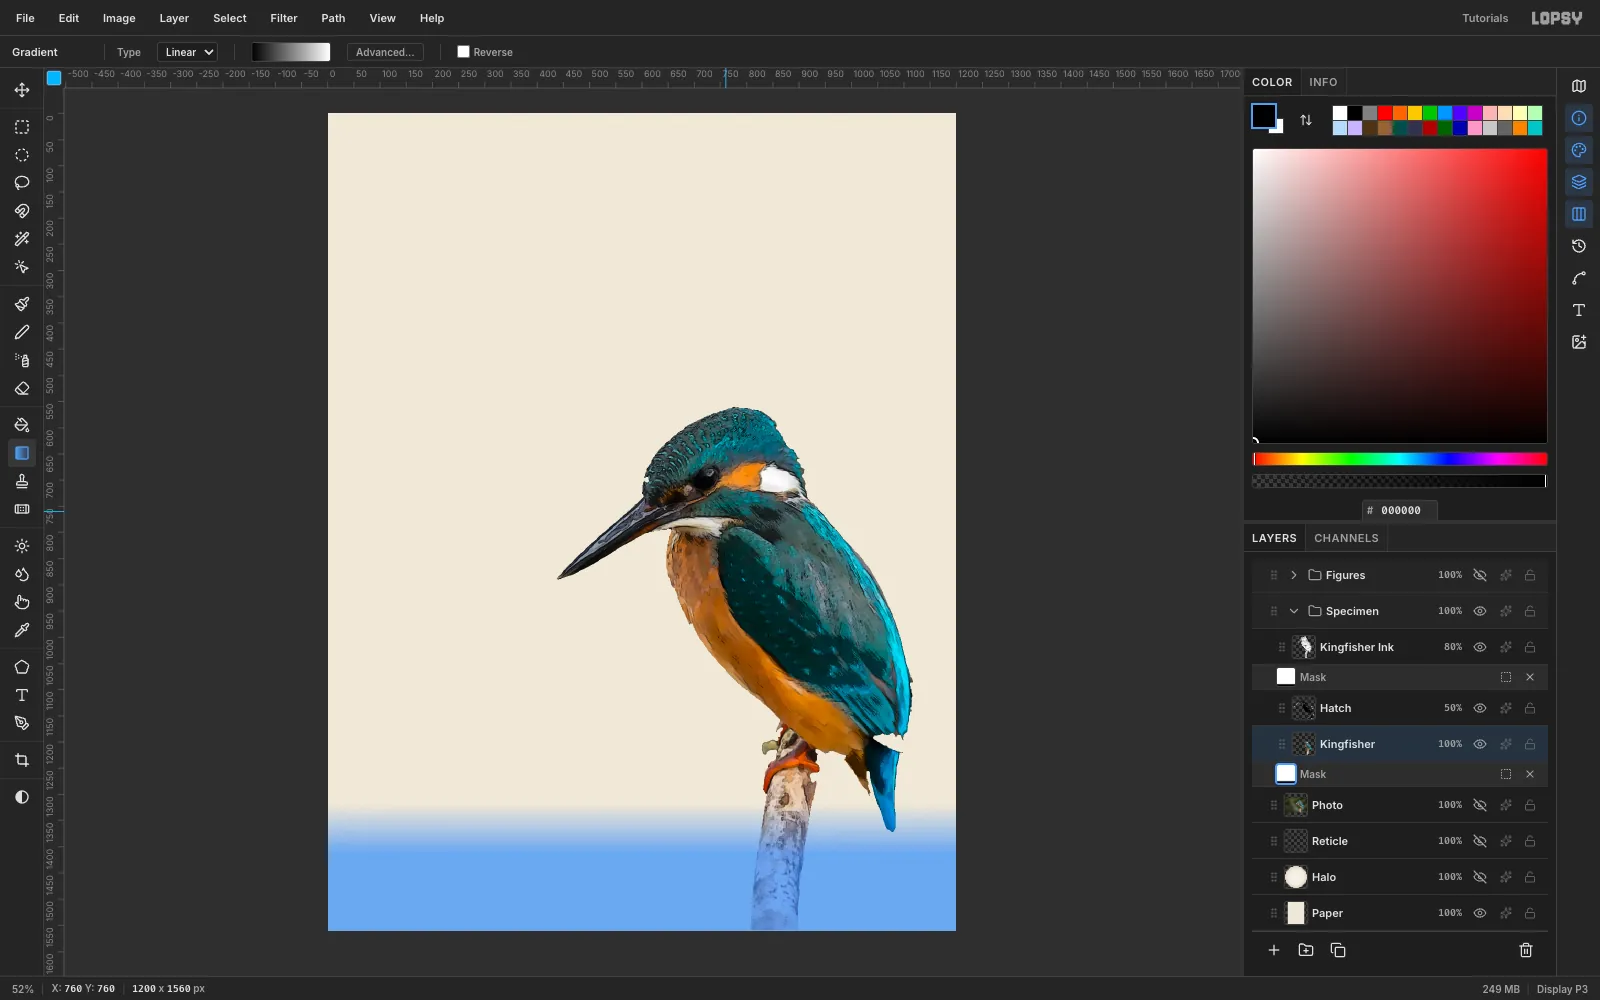
Task: Select the Brush tool
Action: (x=22, y=304)
